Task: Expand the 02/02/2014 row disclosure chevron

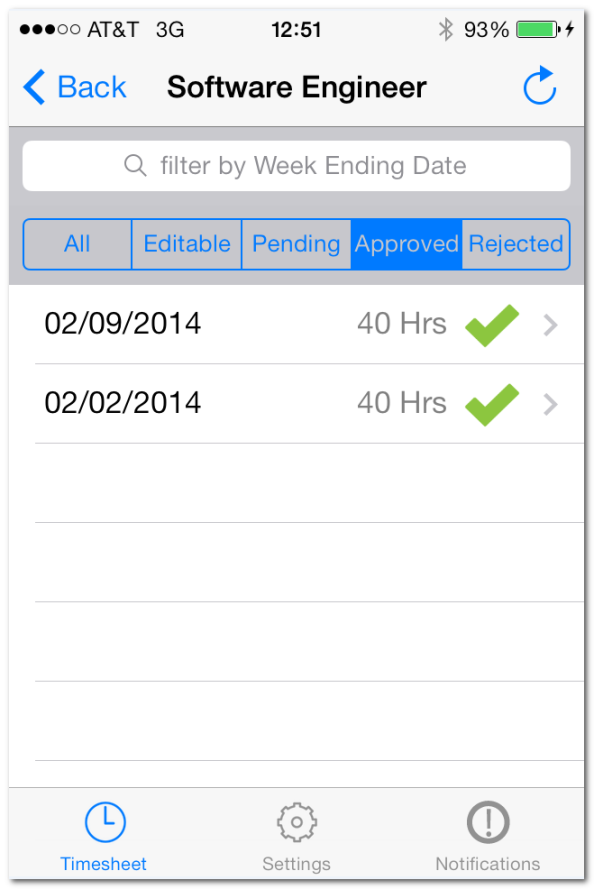Action: click(550, 404)
